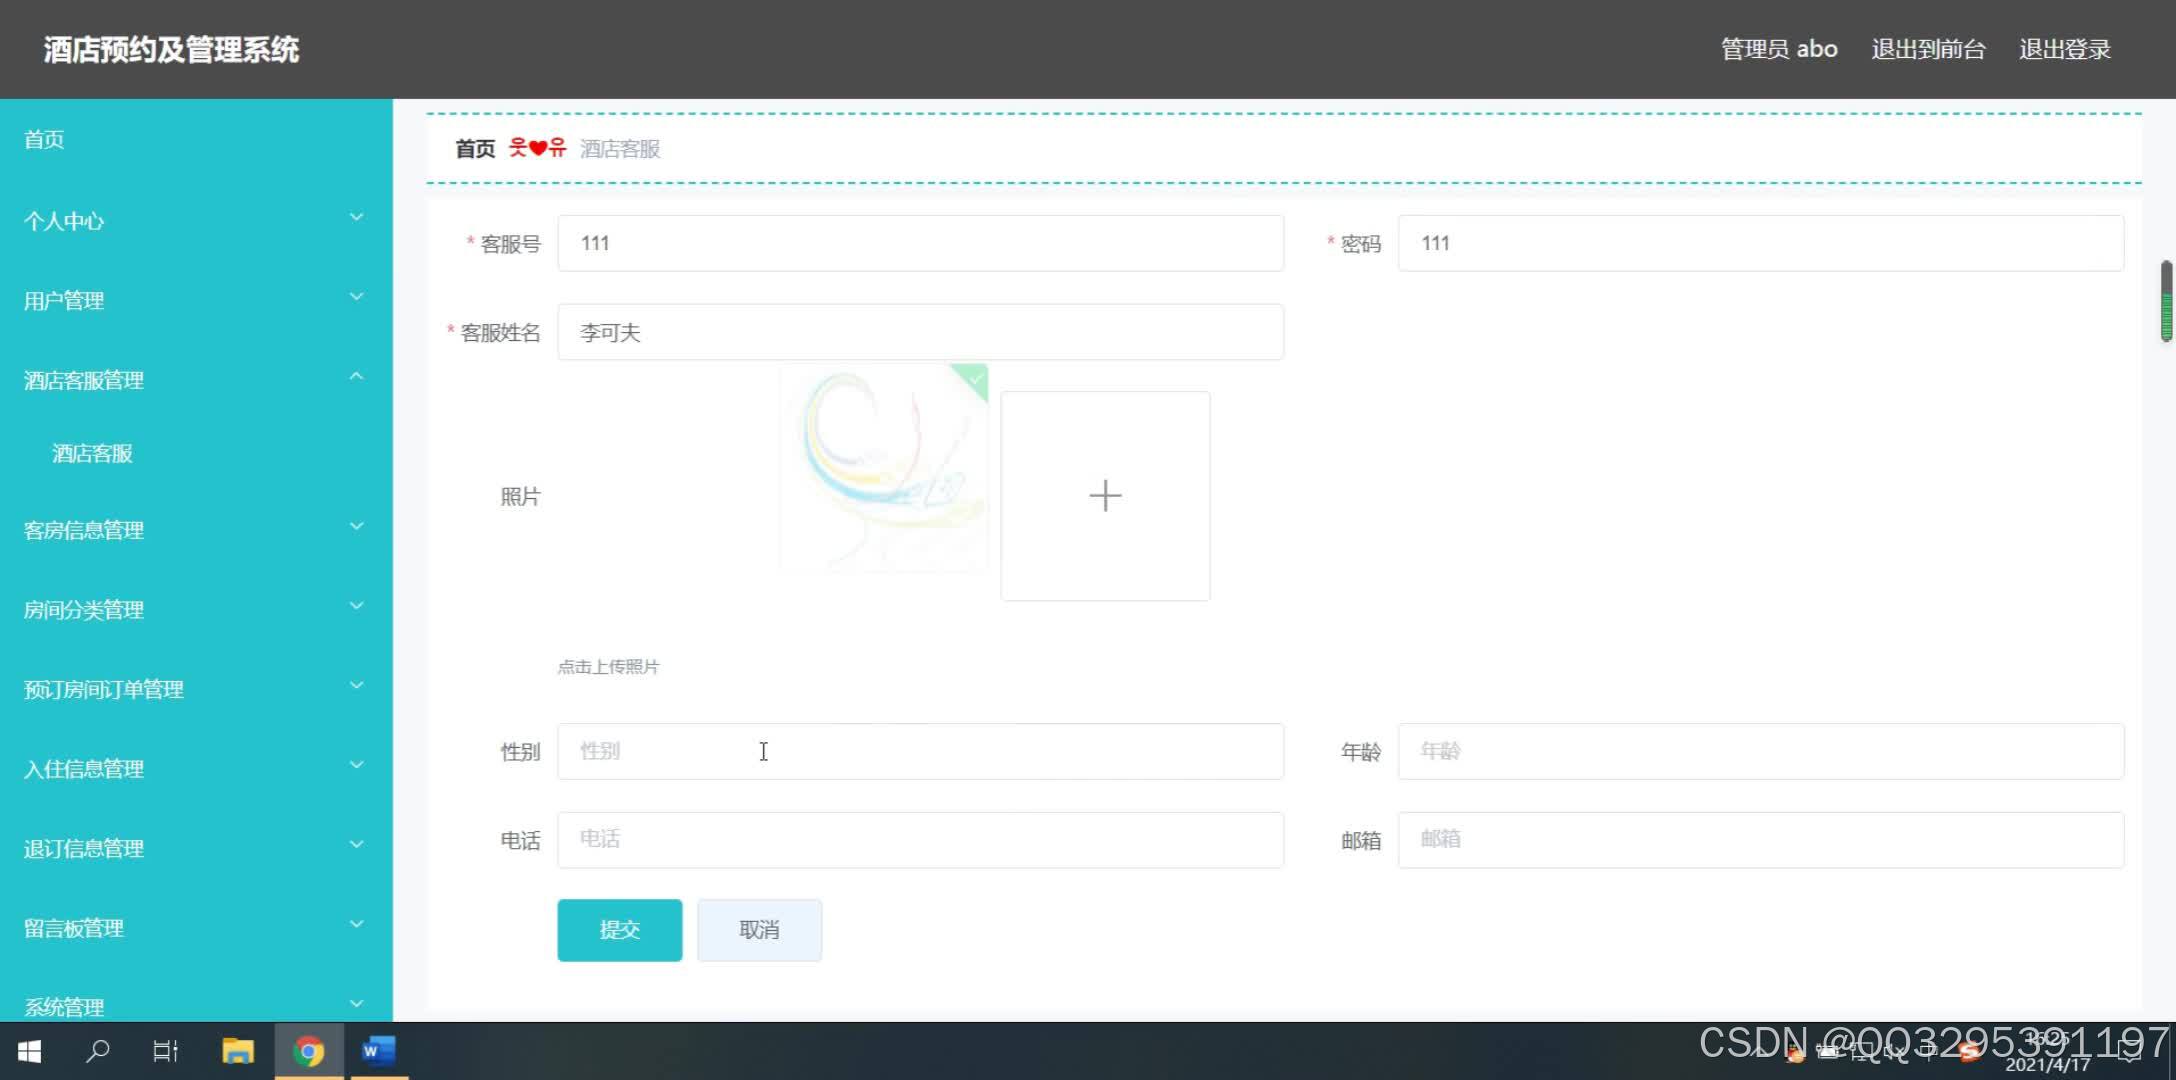Click 退出登录 logout link

(2064, 49)
